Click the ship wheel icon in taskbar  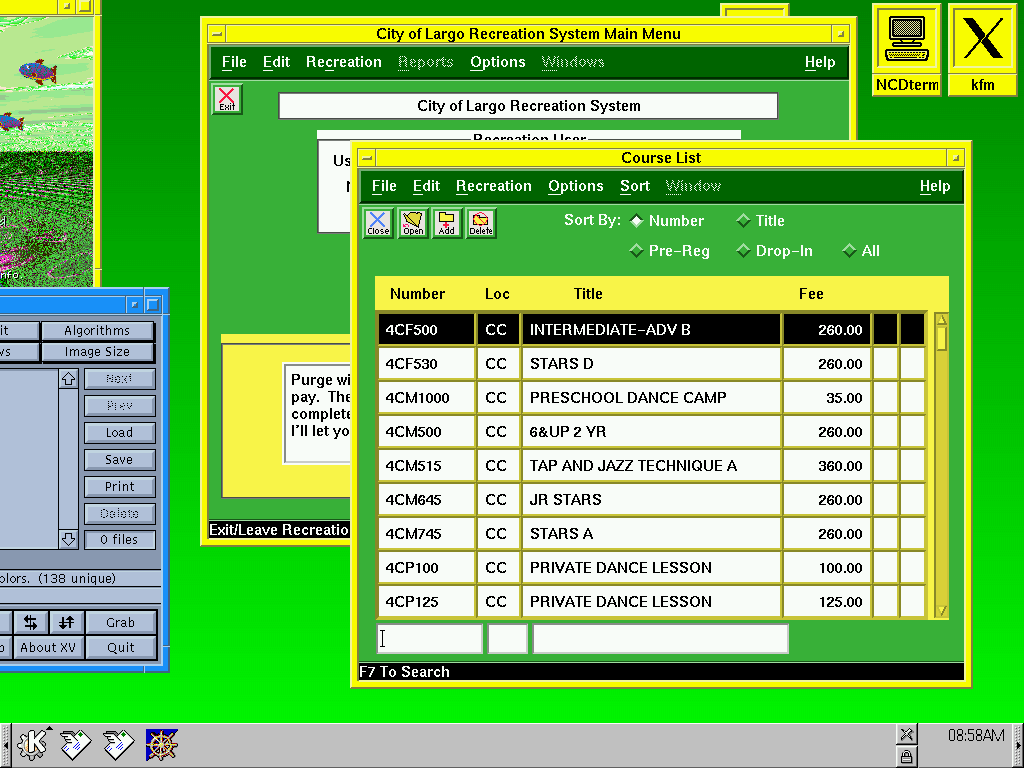[161, 743]
